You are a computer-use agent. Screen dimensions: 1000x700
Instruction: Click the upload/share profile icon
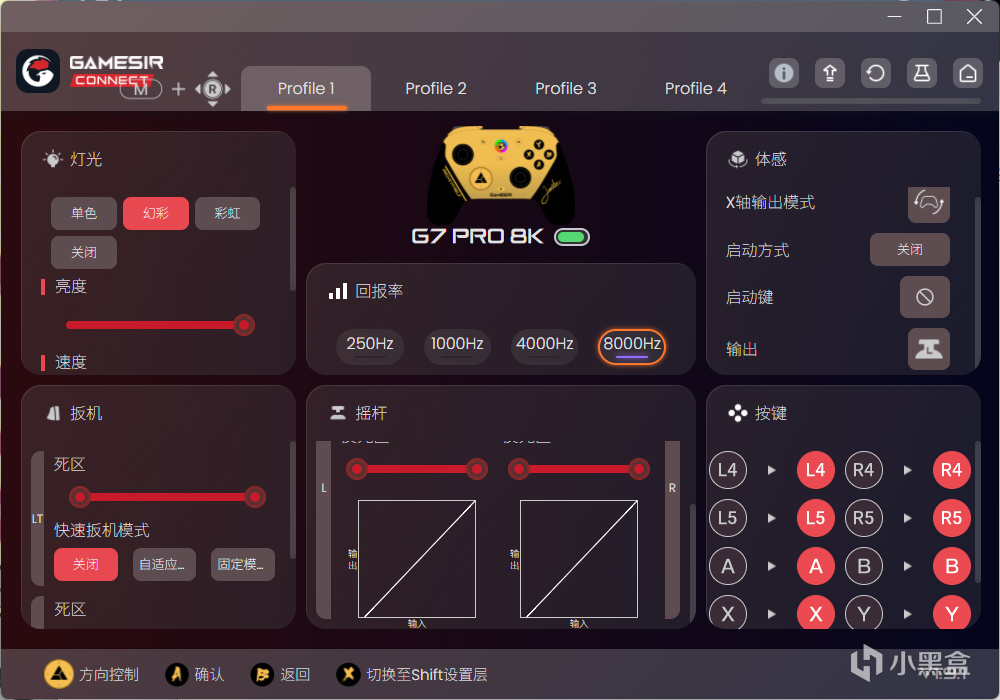[x=830, y=73]
